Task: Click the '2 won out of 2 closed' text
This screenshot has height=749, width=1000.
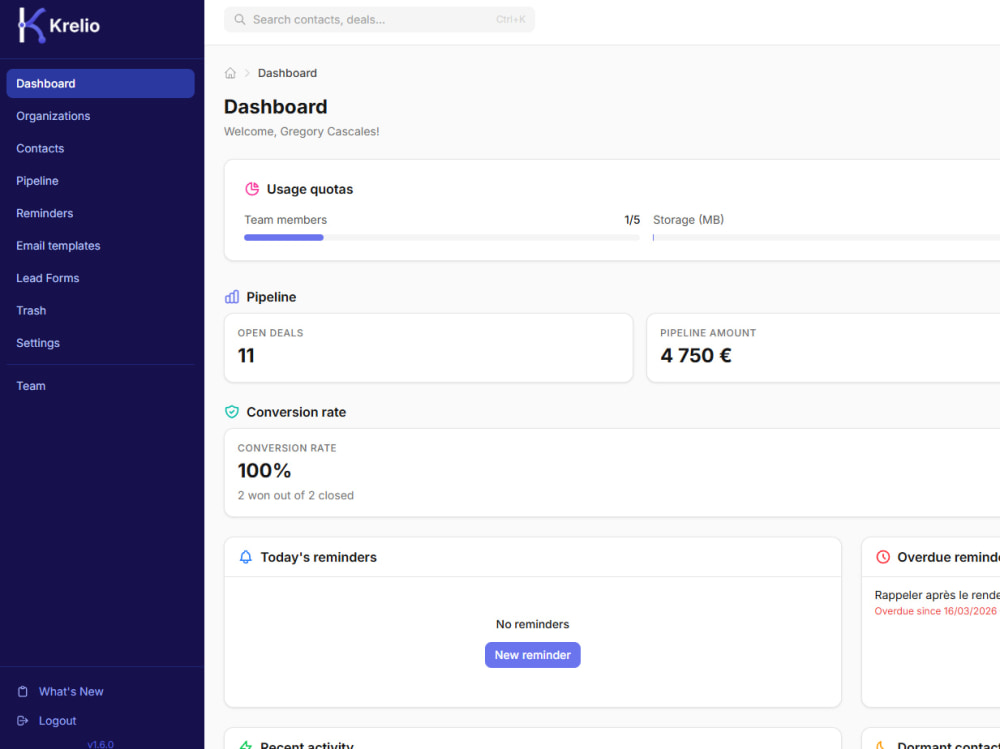Action: click(296, 496)
